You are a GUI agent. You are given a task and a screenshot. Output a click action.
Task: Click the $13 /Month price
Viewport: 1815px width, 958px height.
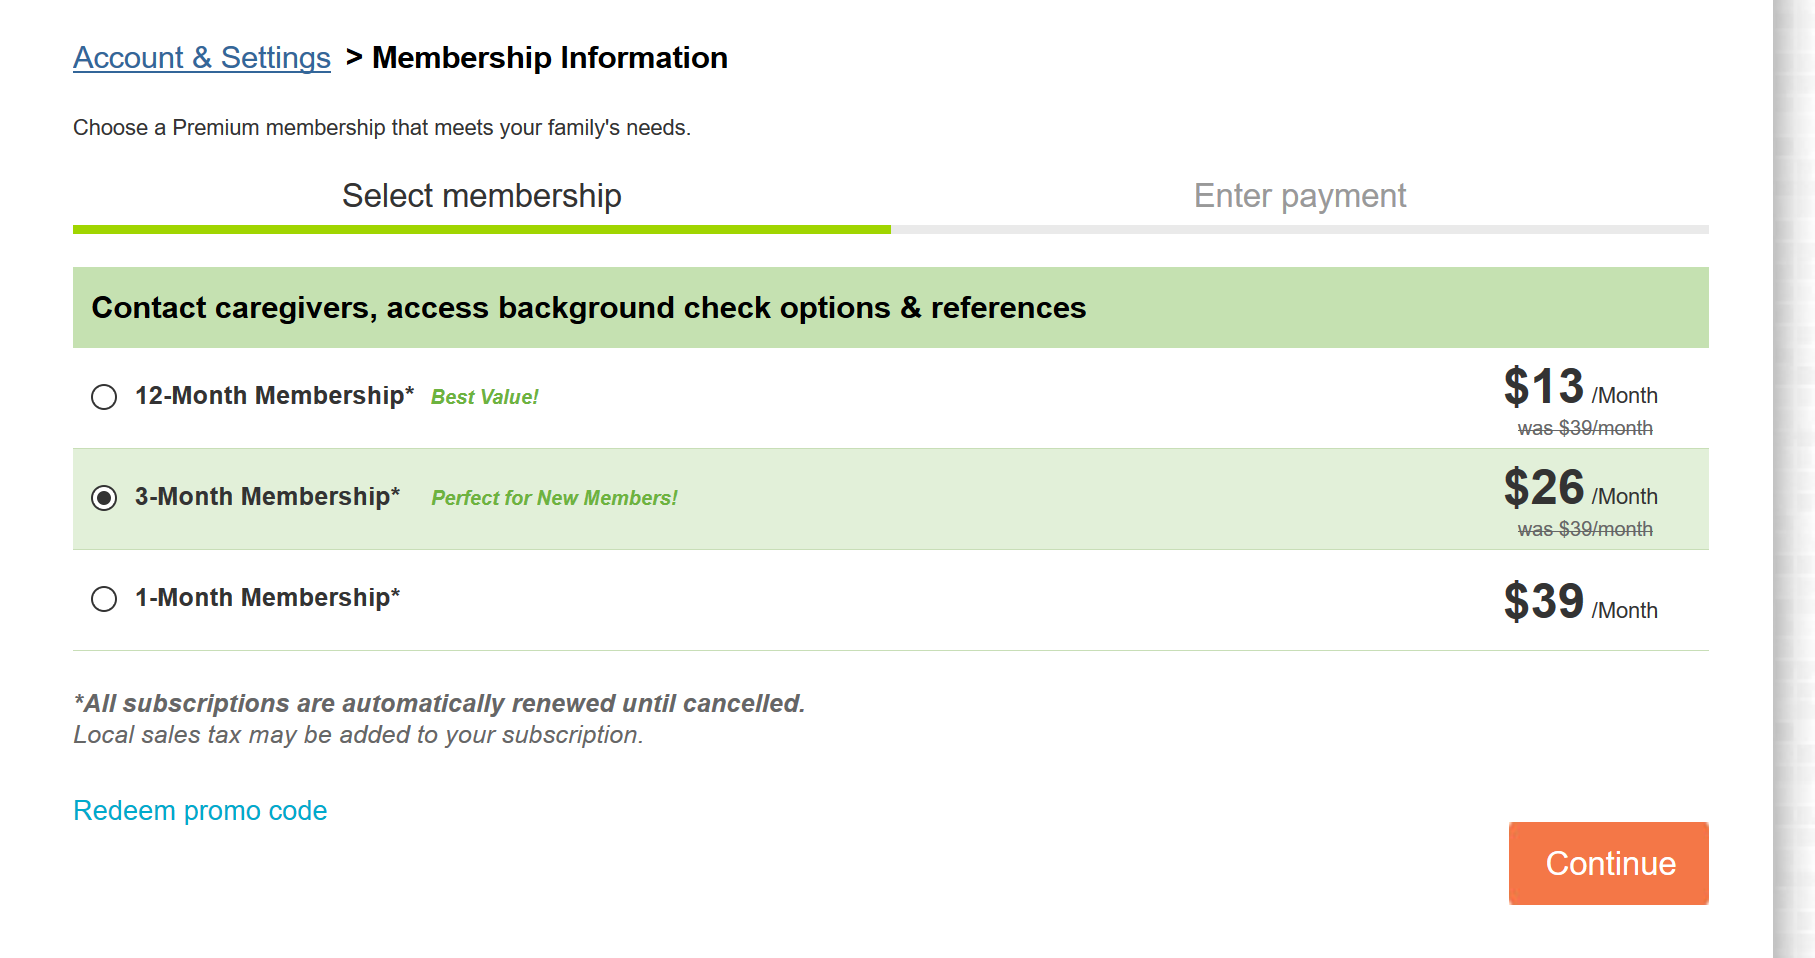[1579, 388]
